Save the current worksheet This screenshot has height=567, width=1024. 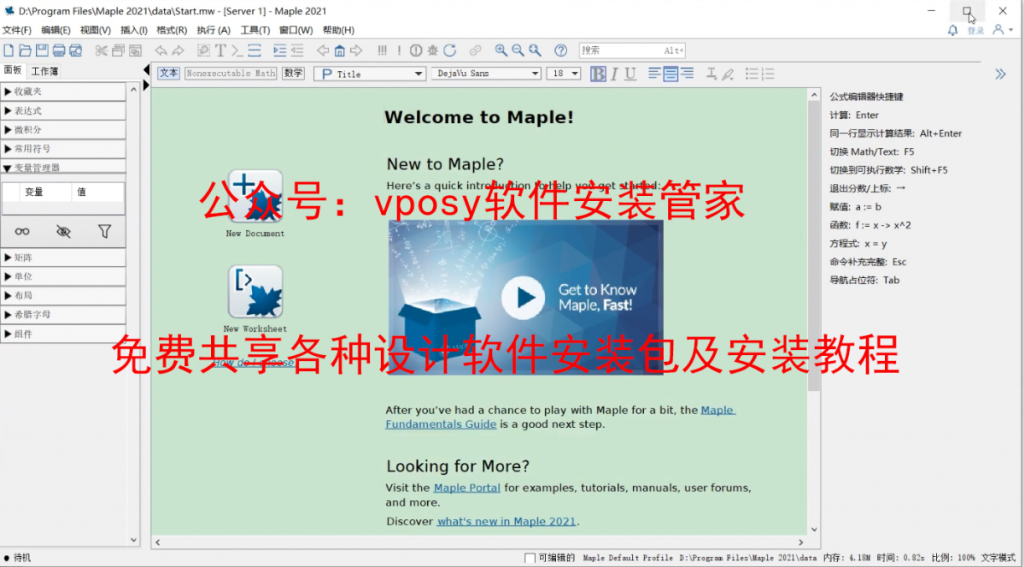tap(42, 50)
